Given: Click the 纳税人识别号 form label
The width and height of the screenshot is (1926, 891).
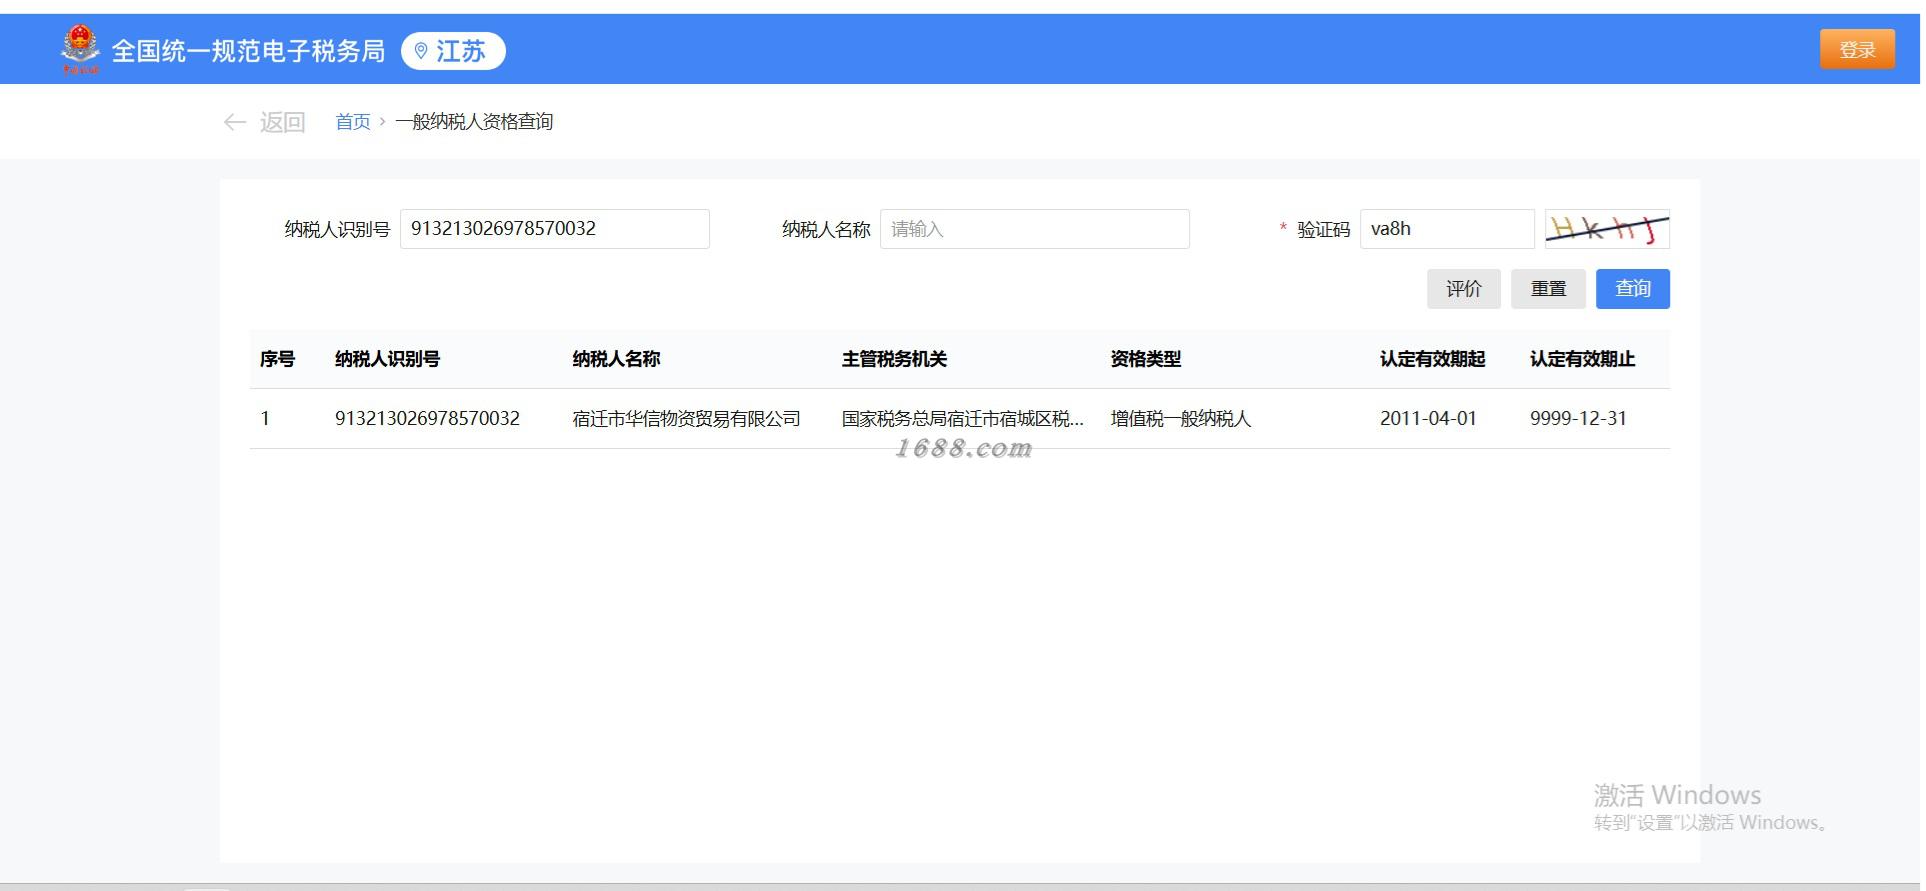Looking at the screenshot, I should [337, 230].
